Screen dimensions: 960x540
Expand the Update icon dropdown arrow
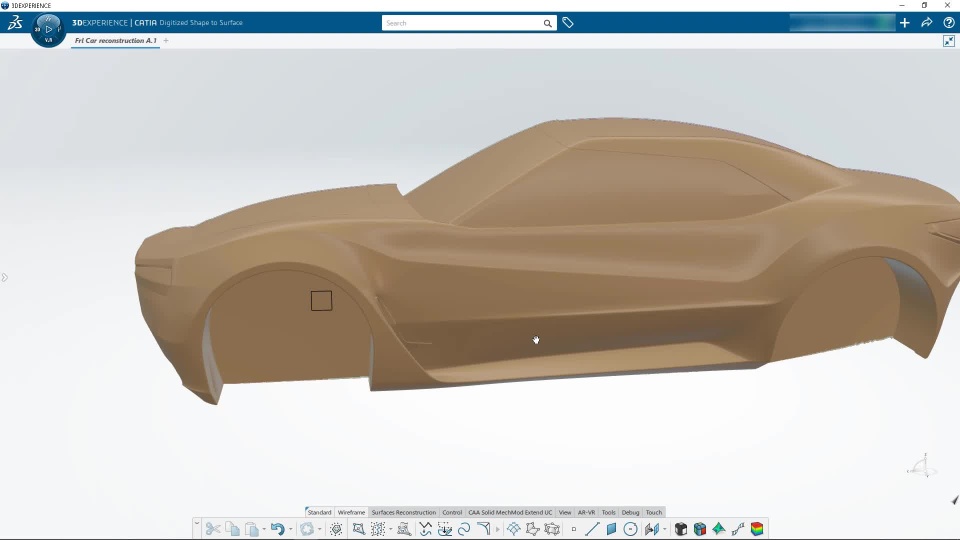(x=320, y=530)
